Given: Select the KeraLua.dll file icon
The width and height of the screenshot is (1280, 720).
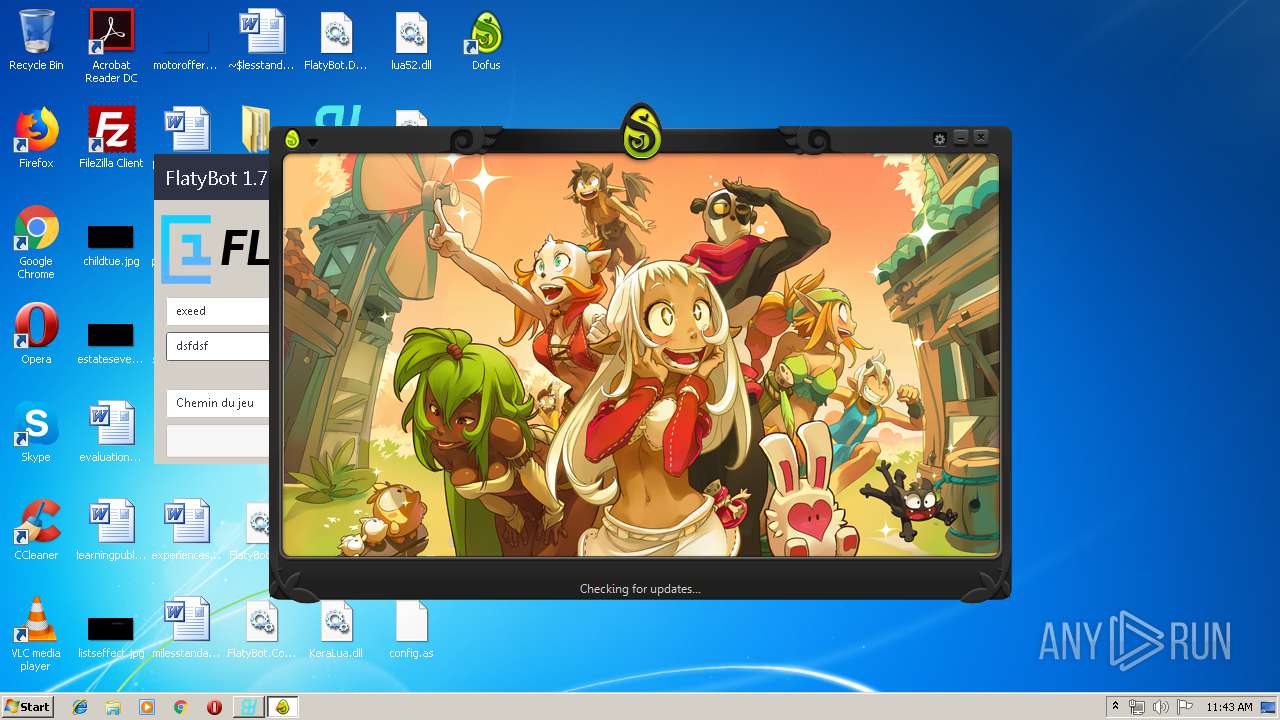Looking at the screenshot, I should pos(336,629).
